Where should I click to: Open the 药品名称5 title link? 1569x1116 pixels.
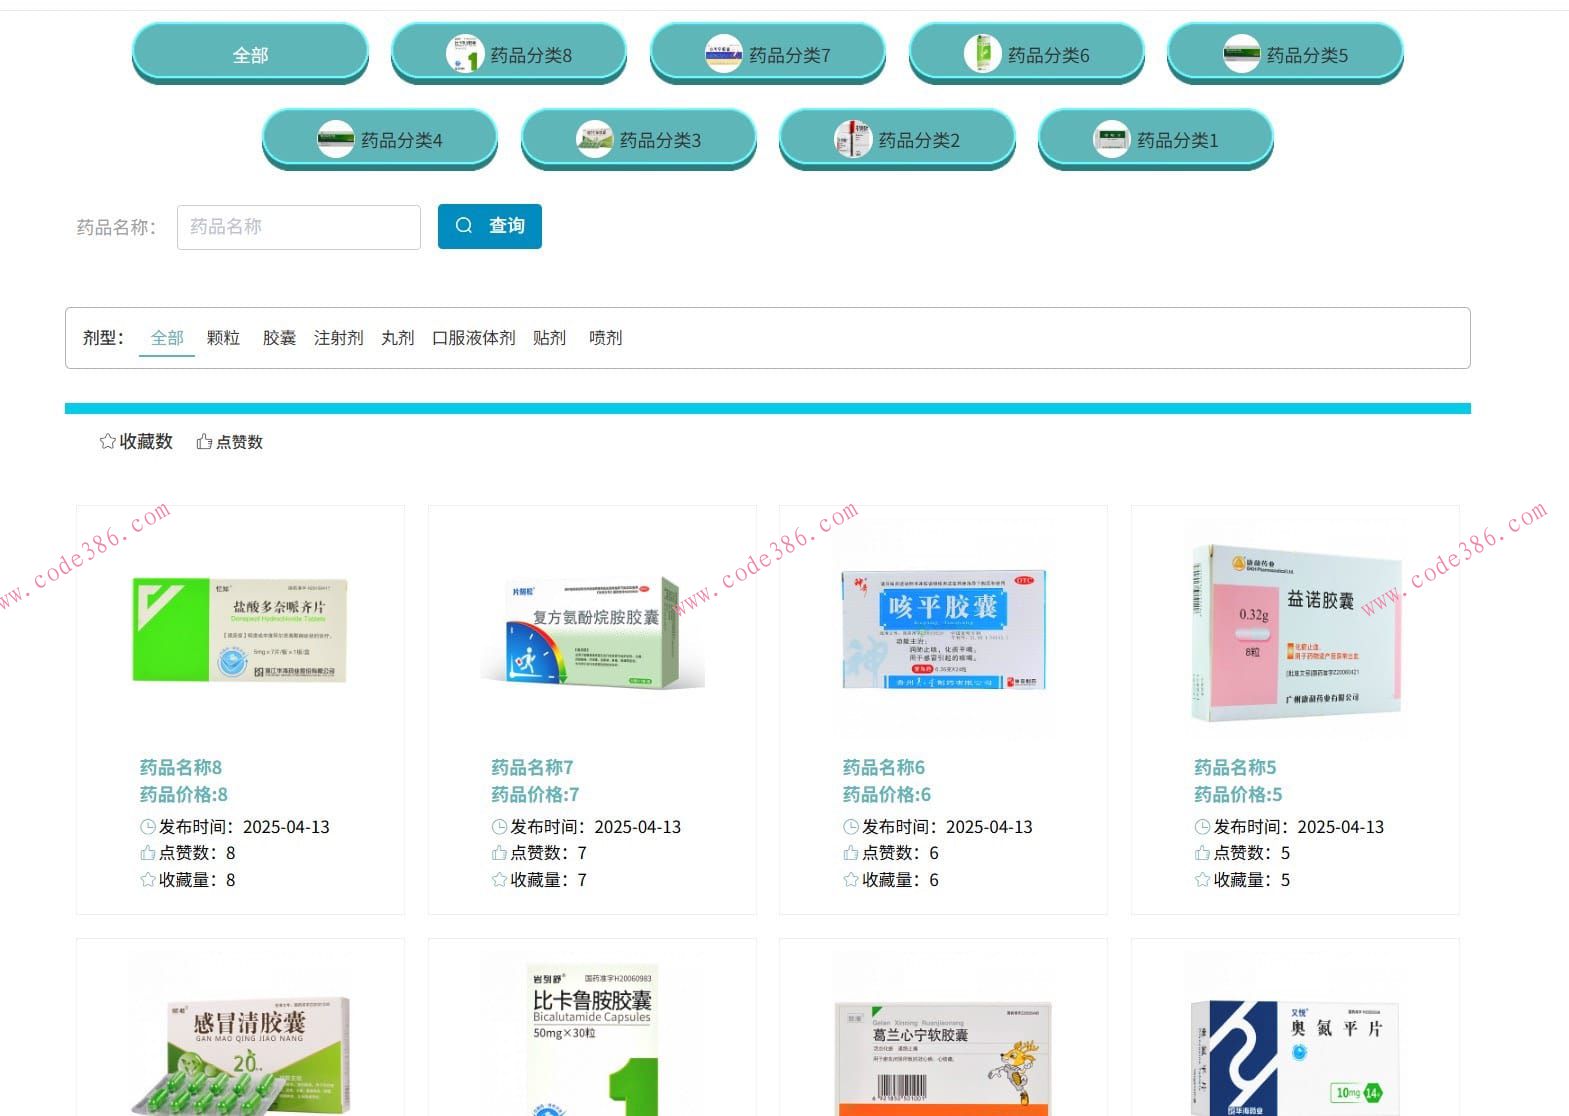click(1235, 767)
